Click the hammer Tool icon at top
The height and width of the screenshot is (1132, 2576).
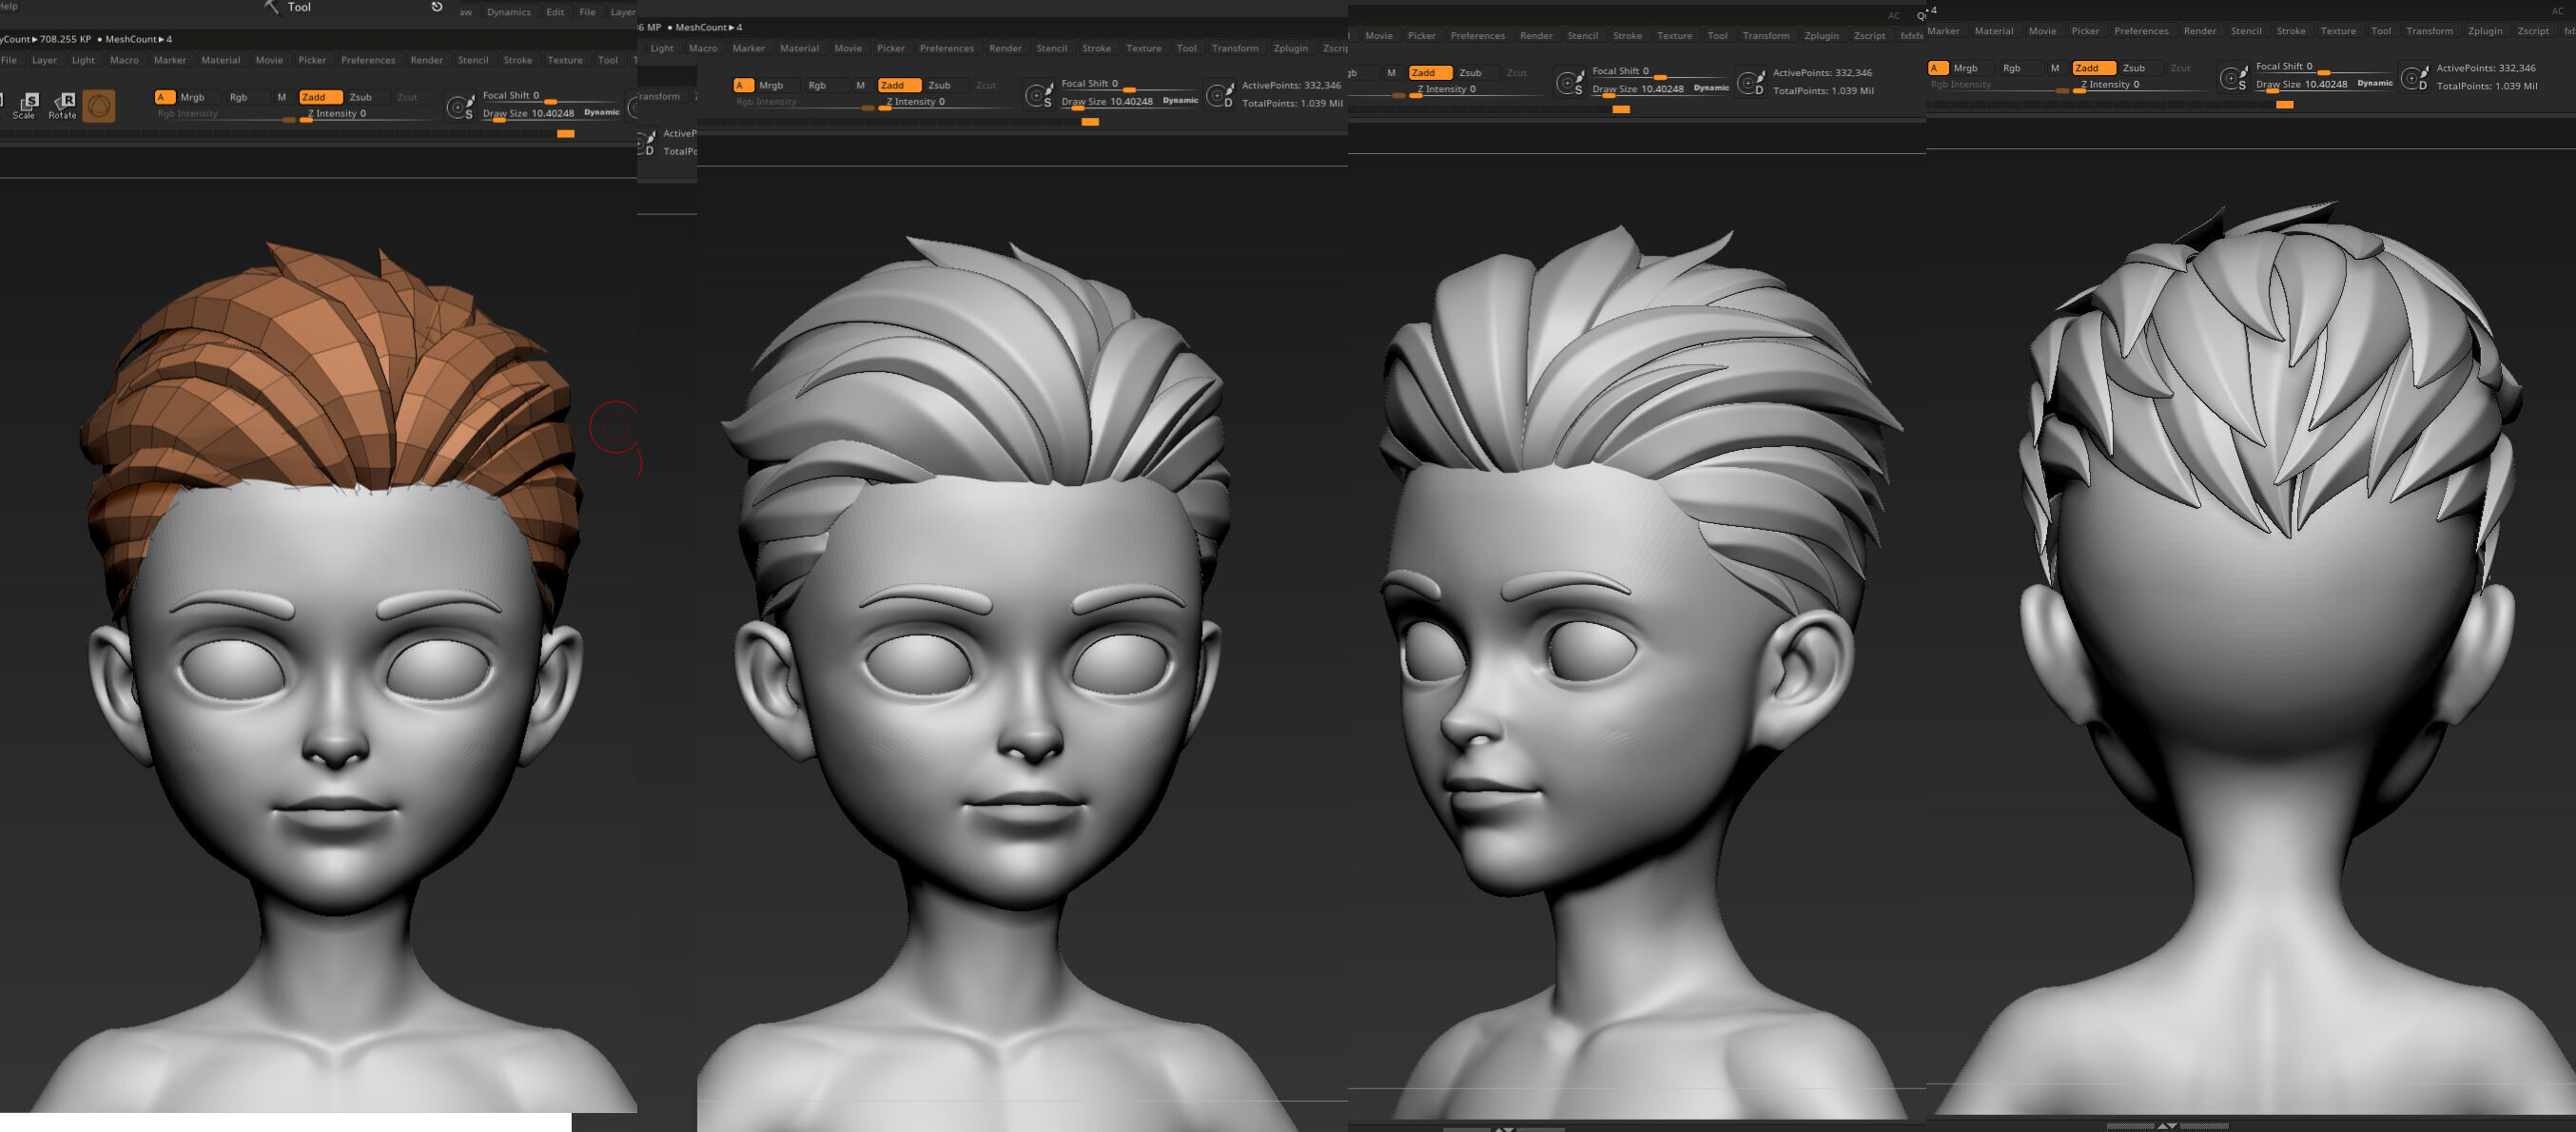pyautogui.click(x=272, y=7)
